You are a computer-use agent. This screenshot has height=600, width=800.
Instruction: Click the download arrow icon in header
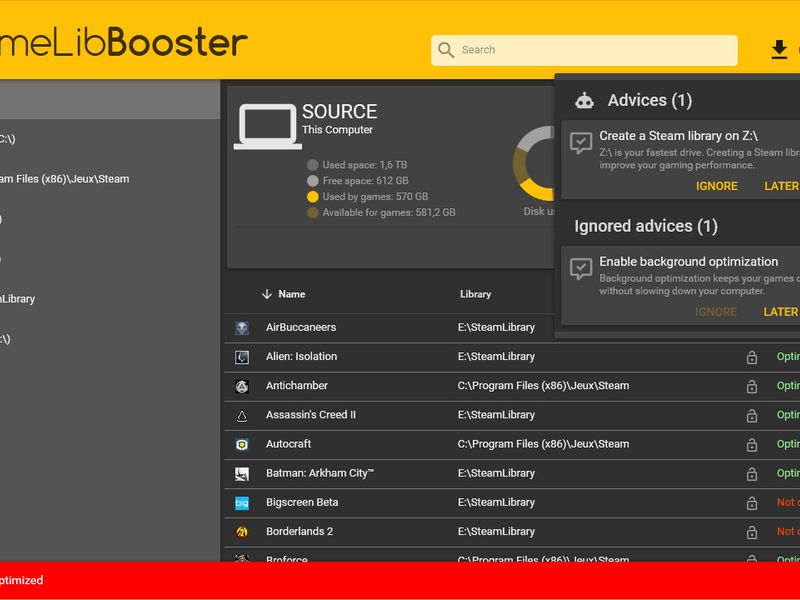coord(779,49)
